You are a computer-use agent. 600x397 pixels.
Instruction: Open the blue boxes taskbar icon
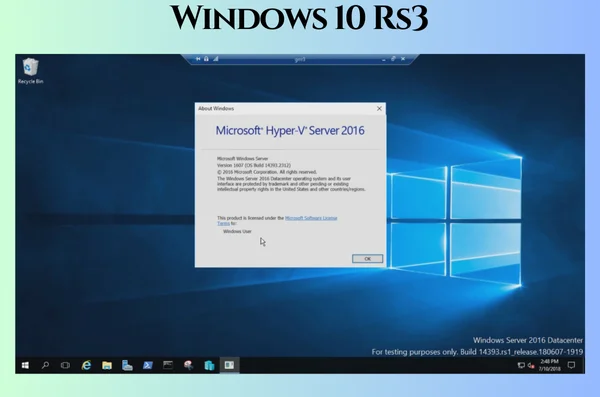[209, 365]
